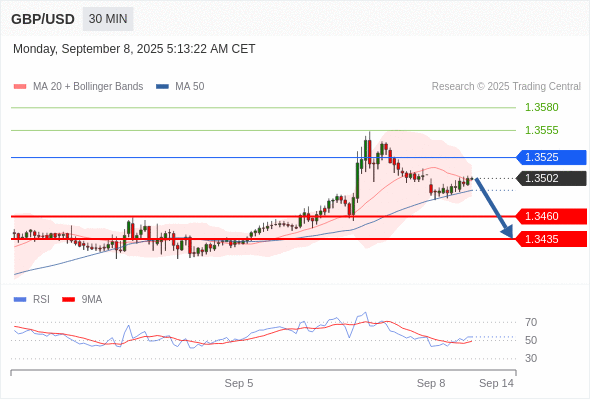Click the 30 MIN timeframe badge

coord(108,19)
